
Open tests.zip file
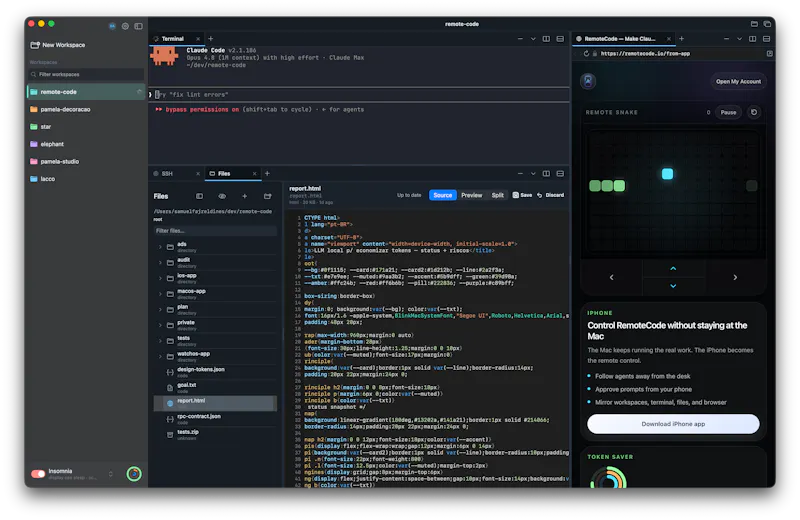[215, 435]
